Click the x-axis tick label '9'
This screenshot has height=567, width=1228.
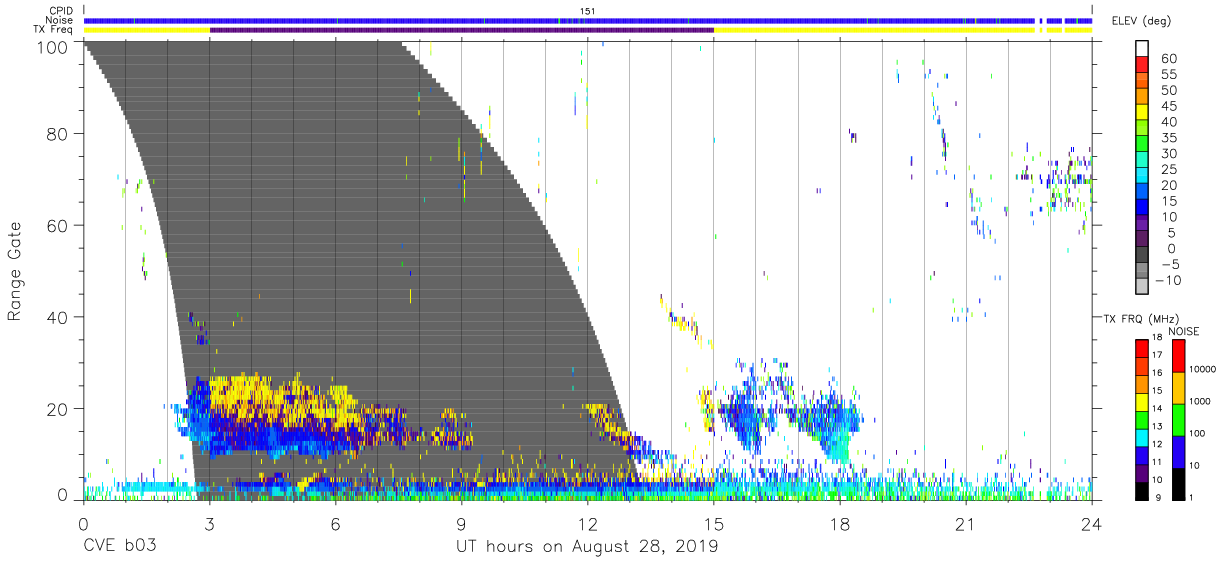point(461,525)
